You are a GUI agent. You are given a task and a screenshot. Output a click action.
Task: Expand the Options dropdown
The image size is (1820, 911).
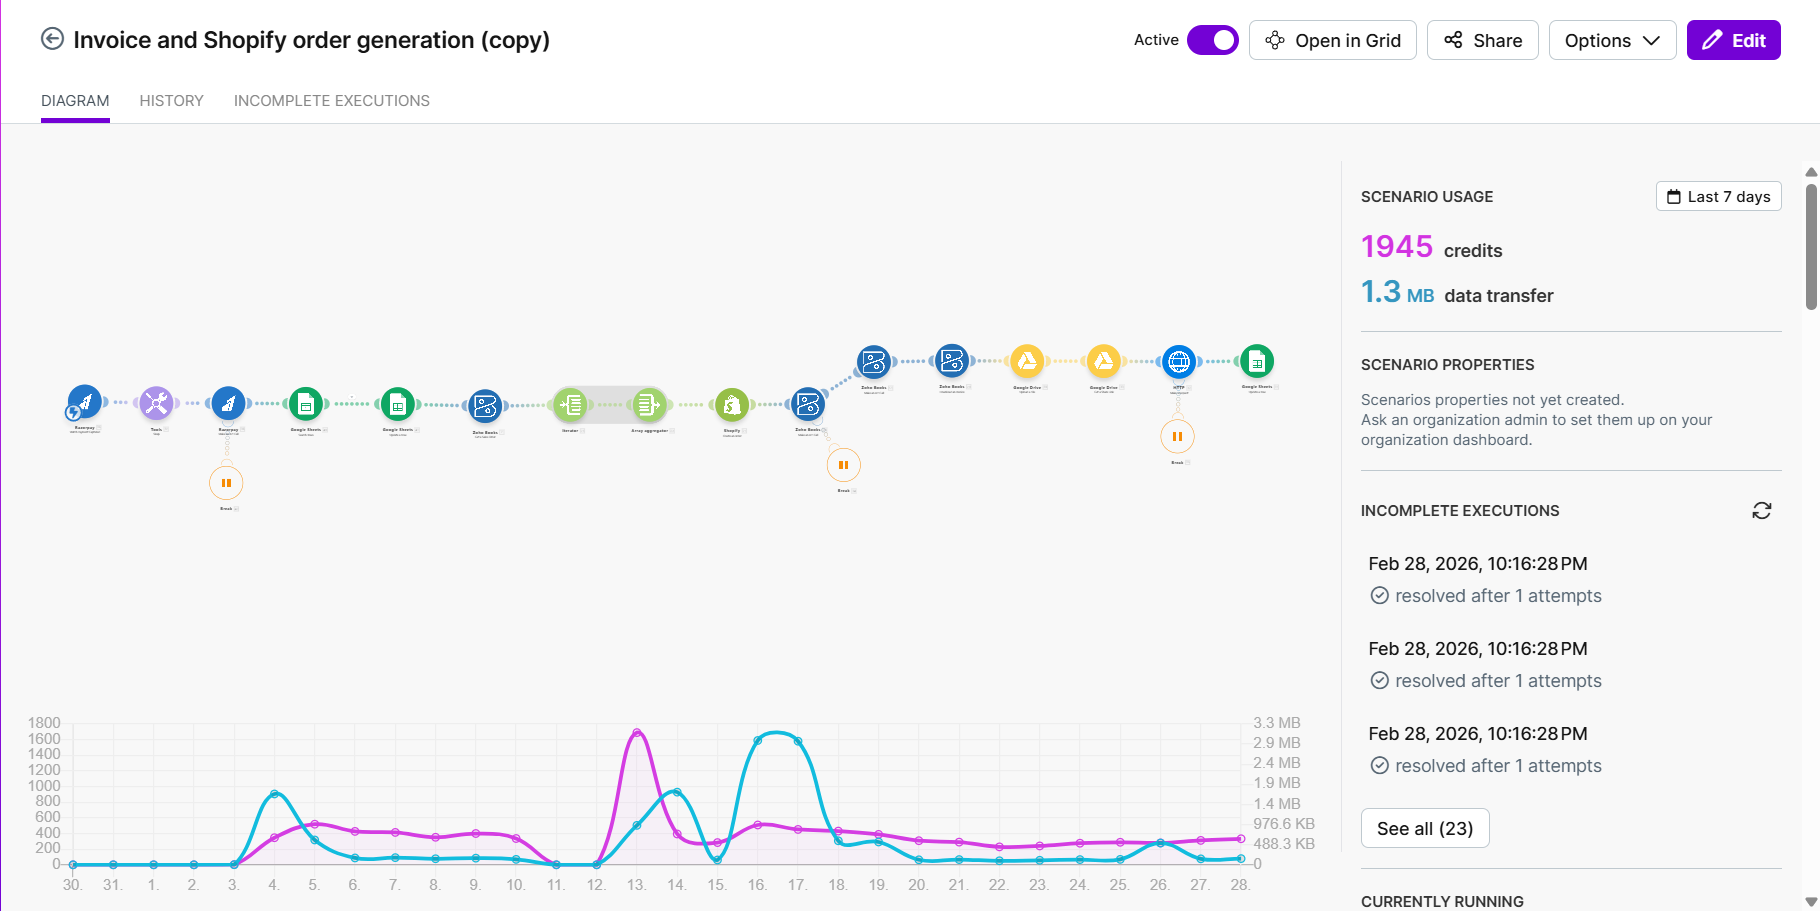click(x=1612, y=40)
